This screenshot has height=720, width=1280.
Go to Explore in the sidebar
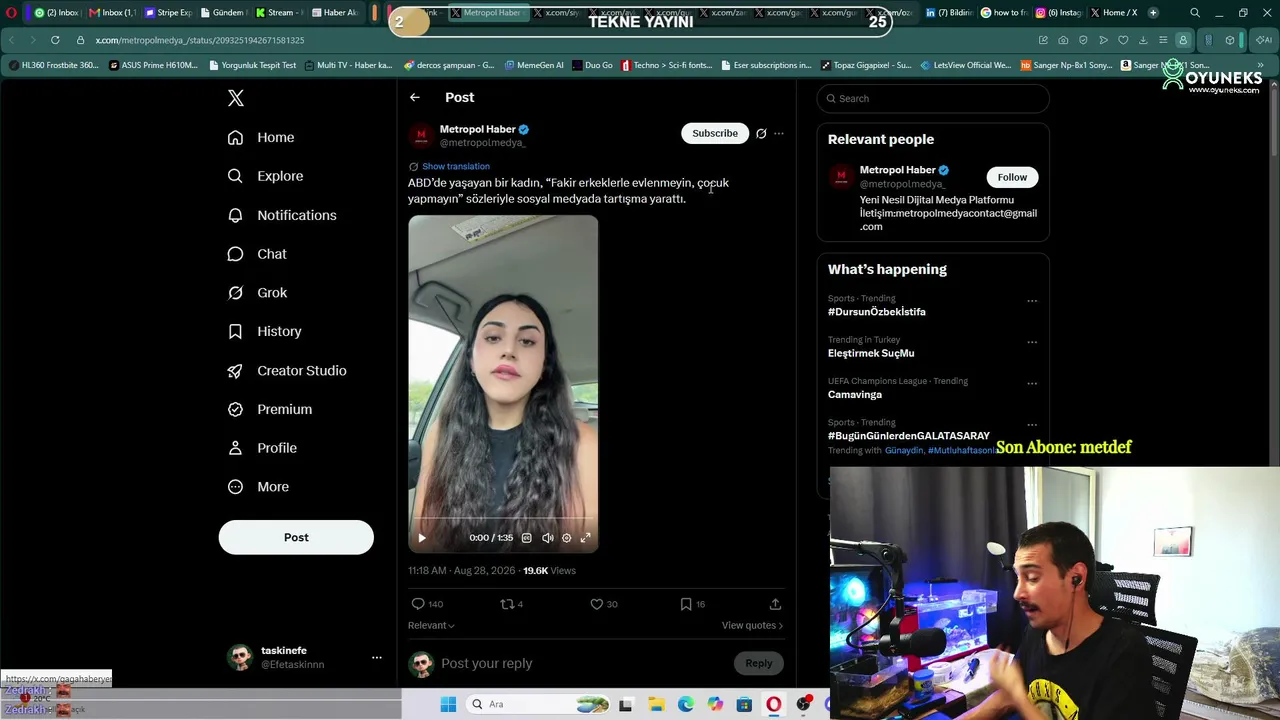click(265, 176)
